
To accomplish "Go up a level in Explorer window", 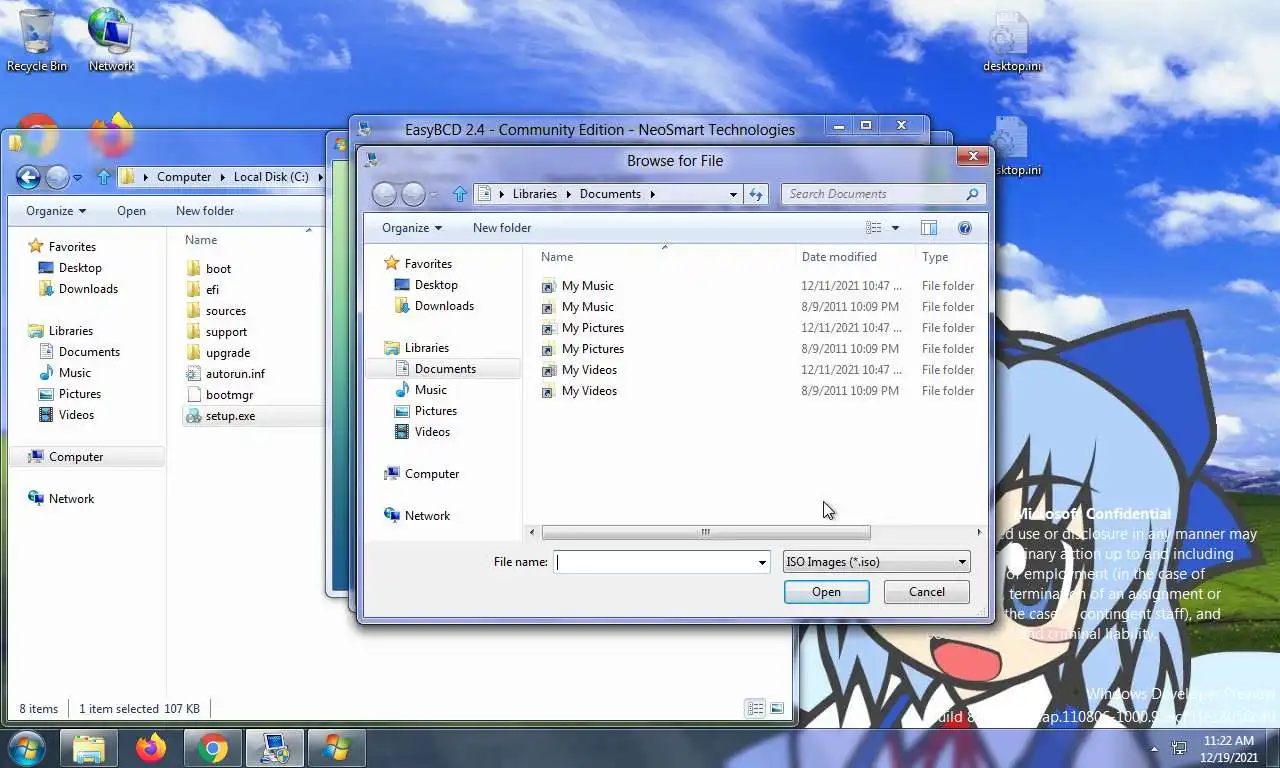I will click(x=104, y=177).
